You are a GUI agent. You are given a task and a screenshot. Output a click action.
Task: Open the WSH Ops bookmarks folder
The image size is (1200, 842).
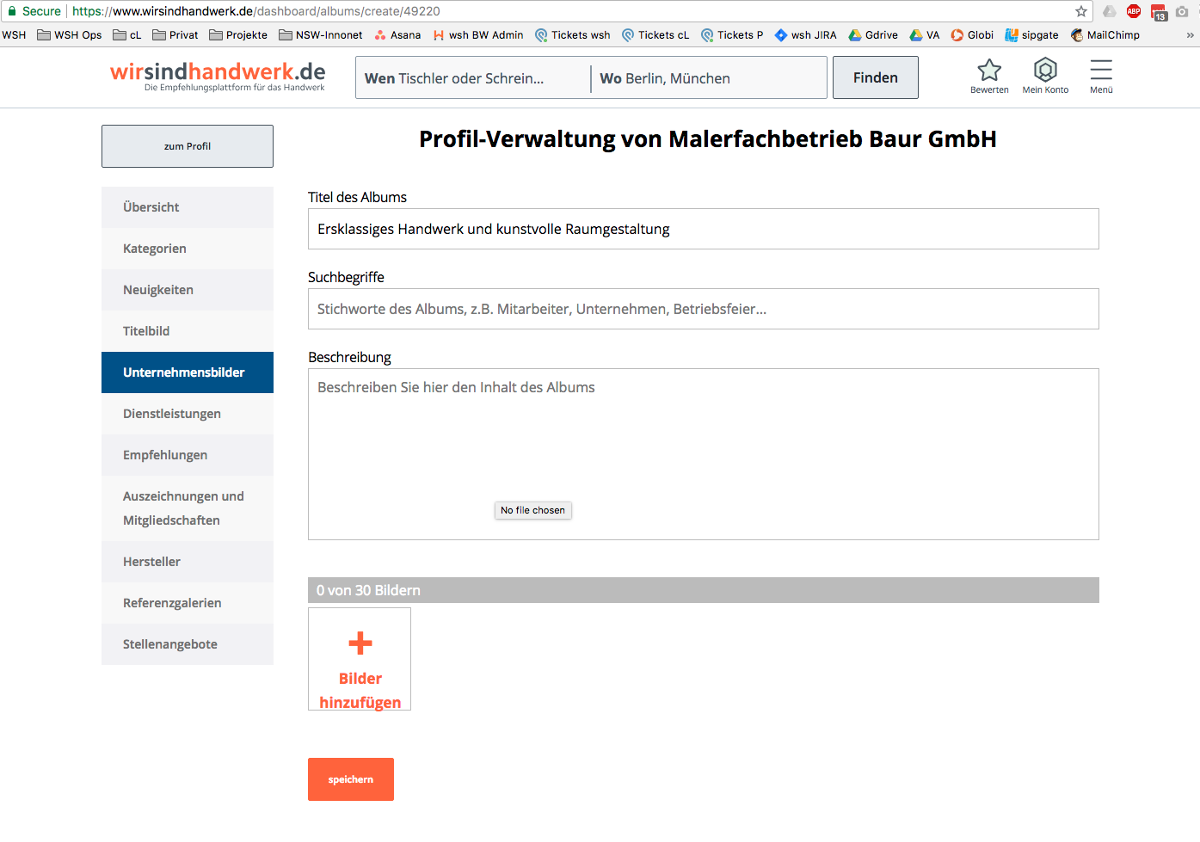point(69,35)
